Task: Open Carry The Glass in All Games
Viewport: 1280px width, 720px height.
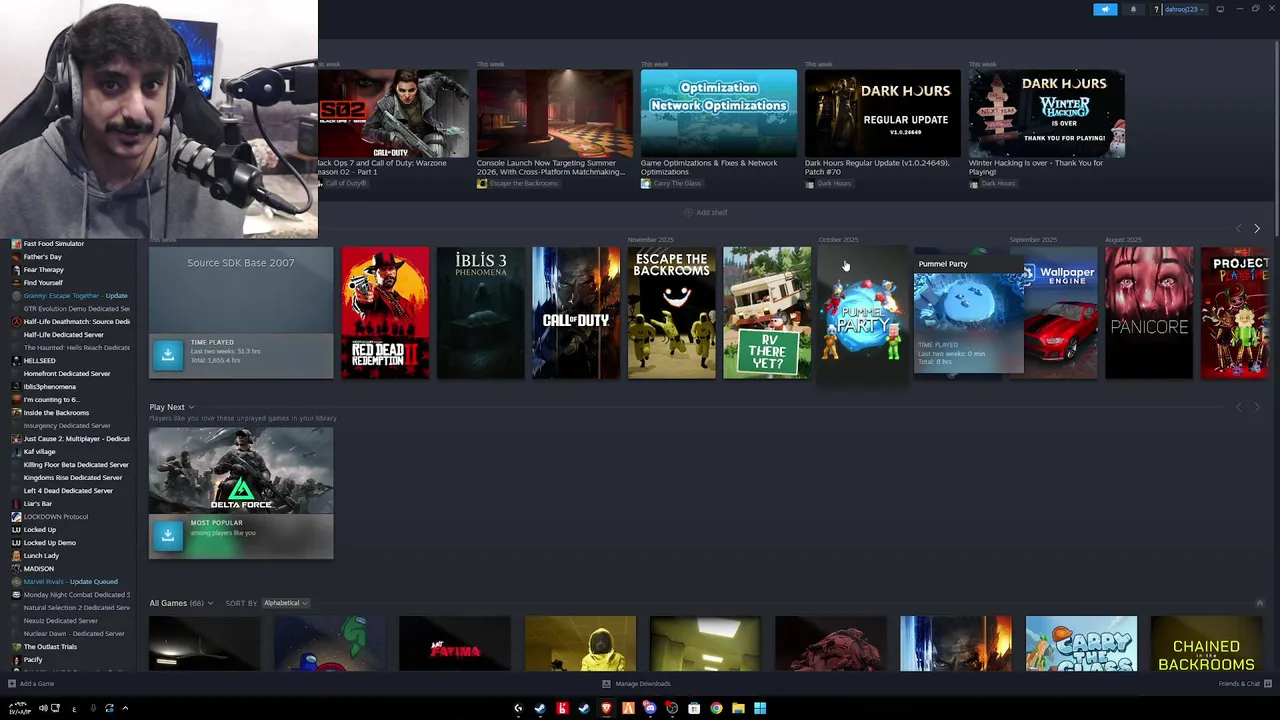Action: (1081, 643)
